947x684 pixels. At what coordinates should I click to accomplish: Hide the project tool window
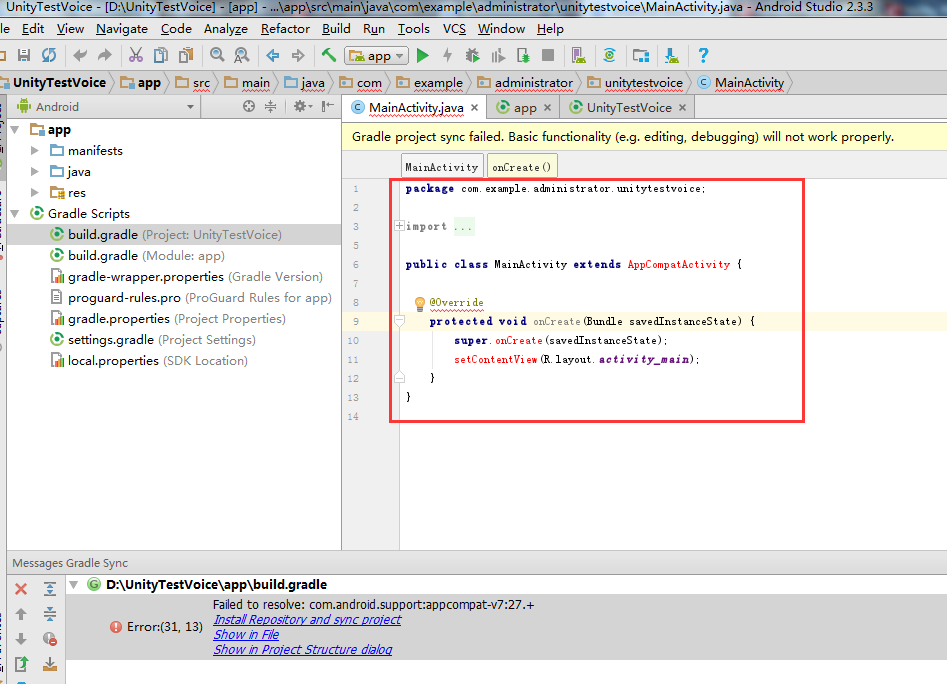pos(327,106)
